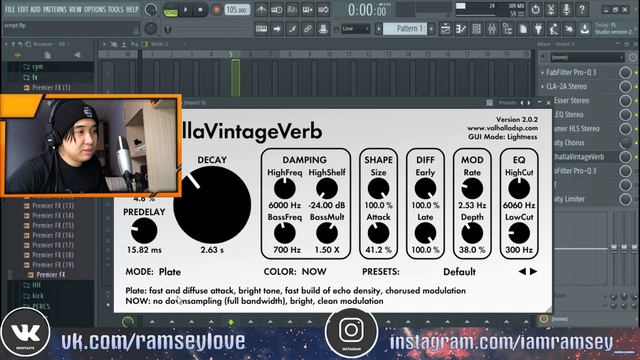640x360 pixels.
Task: Select Premier FX (16) in Browser
Action: click(x=53, y=235)
